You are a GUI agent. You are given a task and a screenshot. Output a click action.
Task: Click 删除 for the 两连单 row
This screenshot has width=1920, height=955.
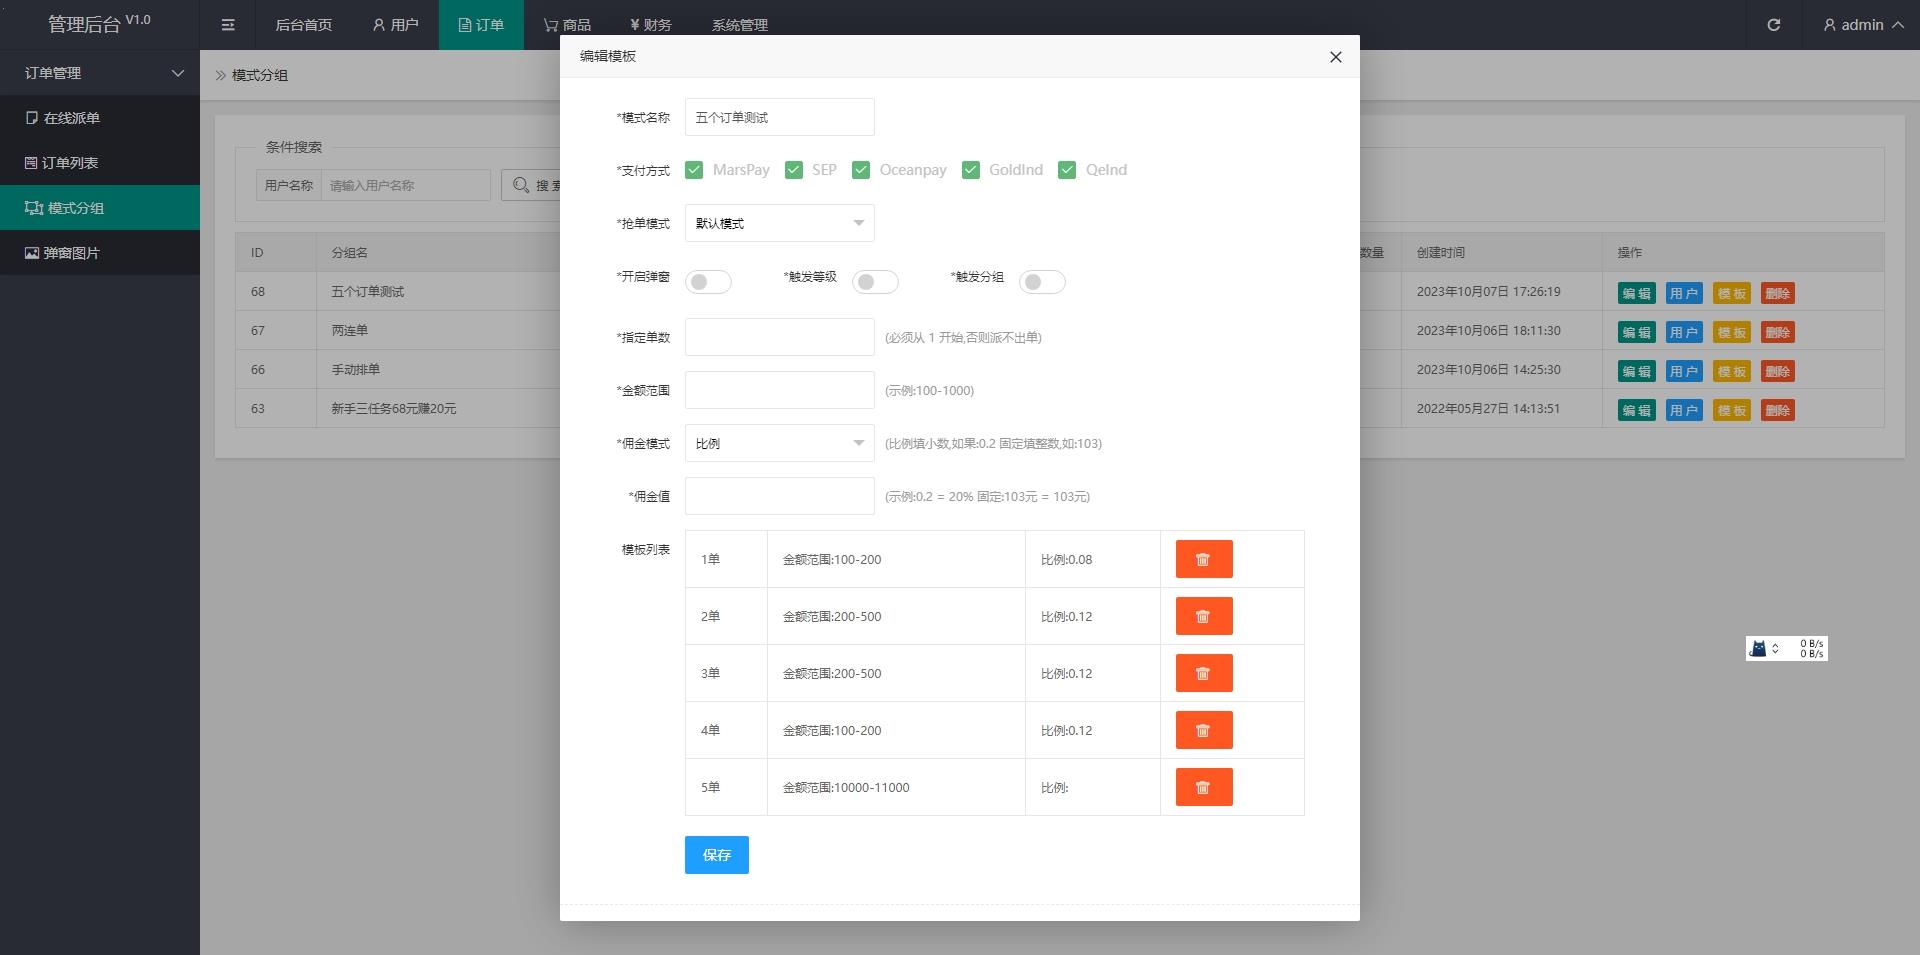(x=1777, y=332)
